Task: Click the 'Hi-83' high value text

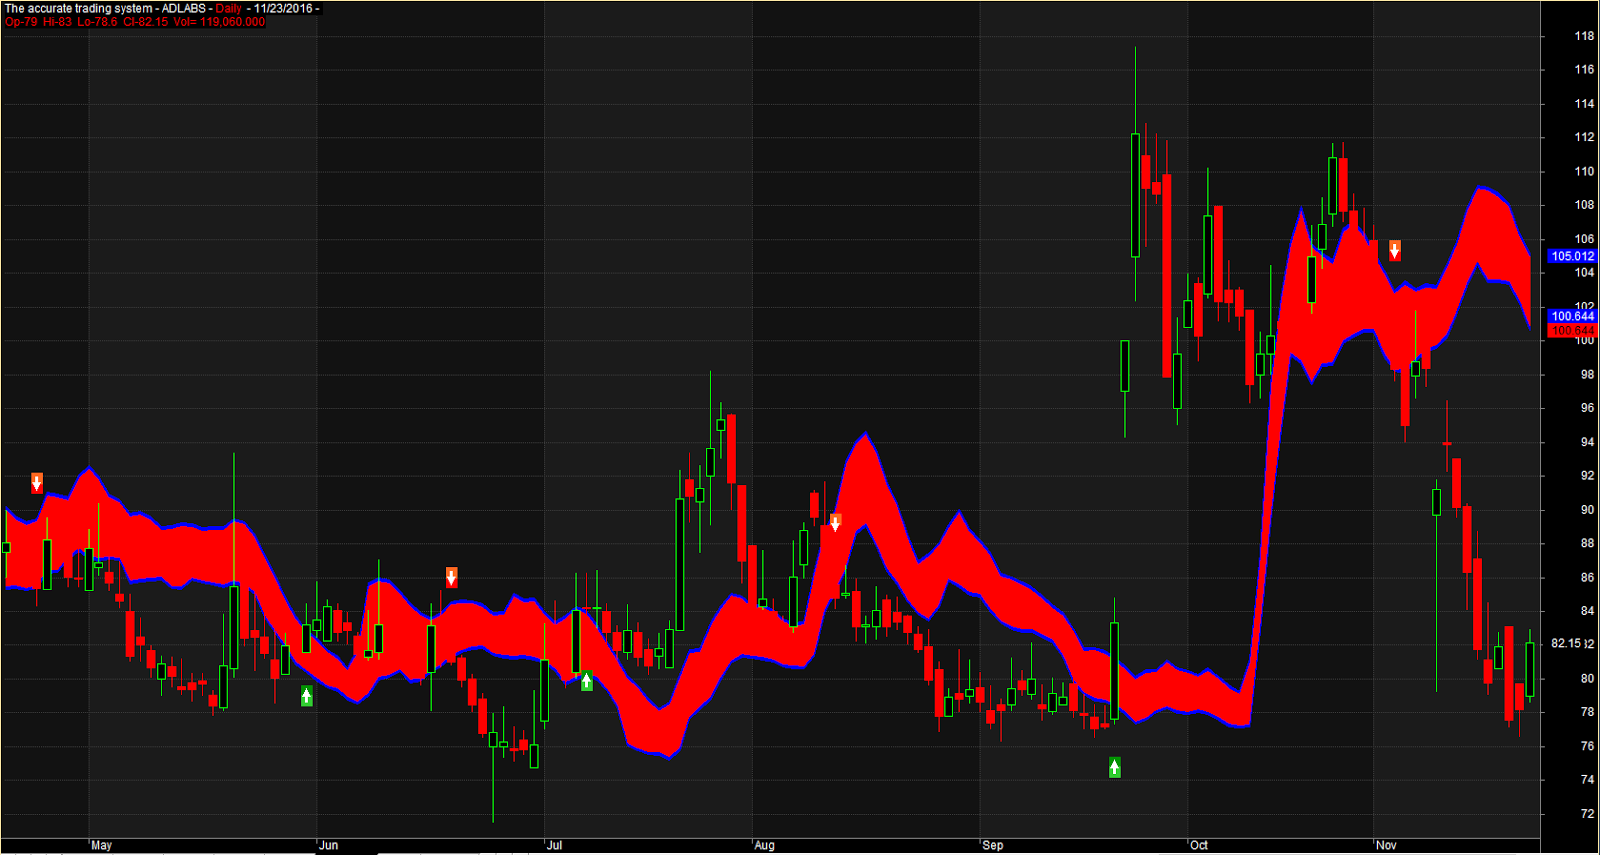Action: pos(58,22)
